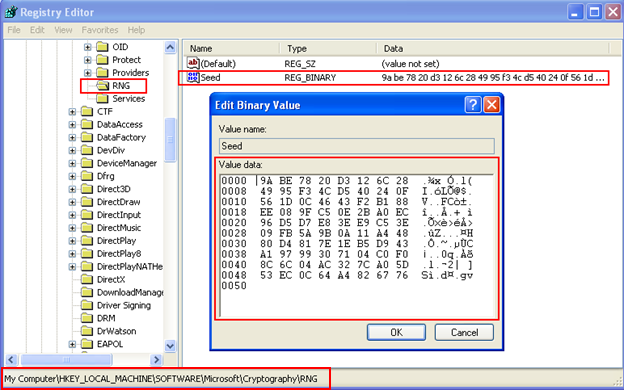Click the Cancel button
Viewport: 624px width, 390px height.
464,332
